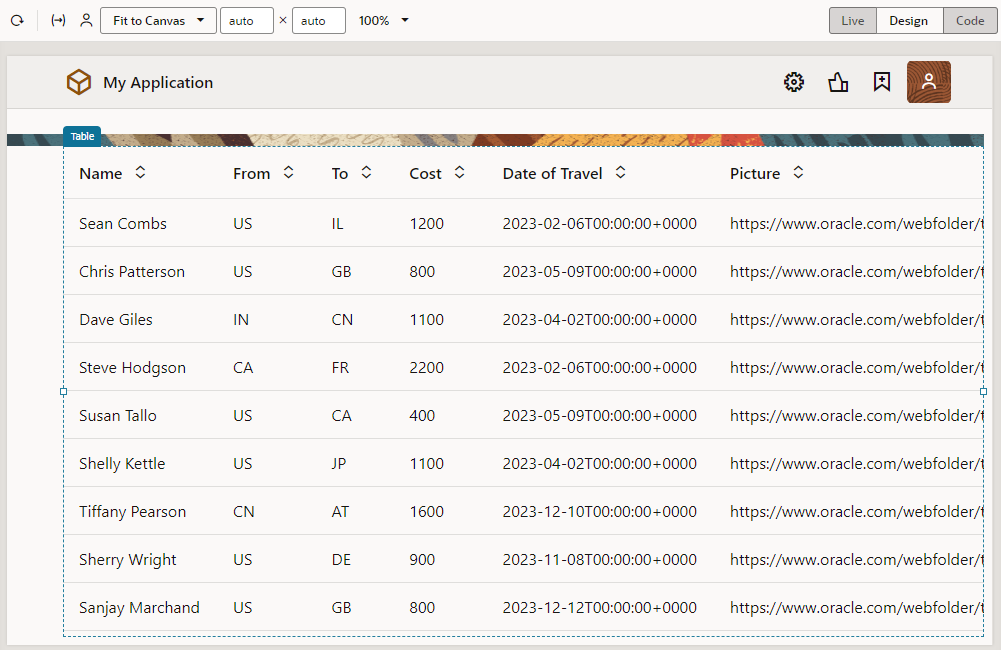
Task: Sort by Date of Travel arrows
Action: coord(621,172)
